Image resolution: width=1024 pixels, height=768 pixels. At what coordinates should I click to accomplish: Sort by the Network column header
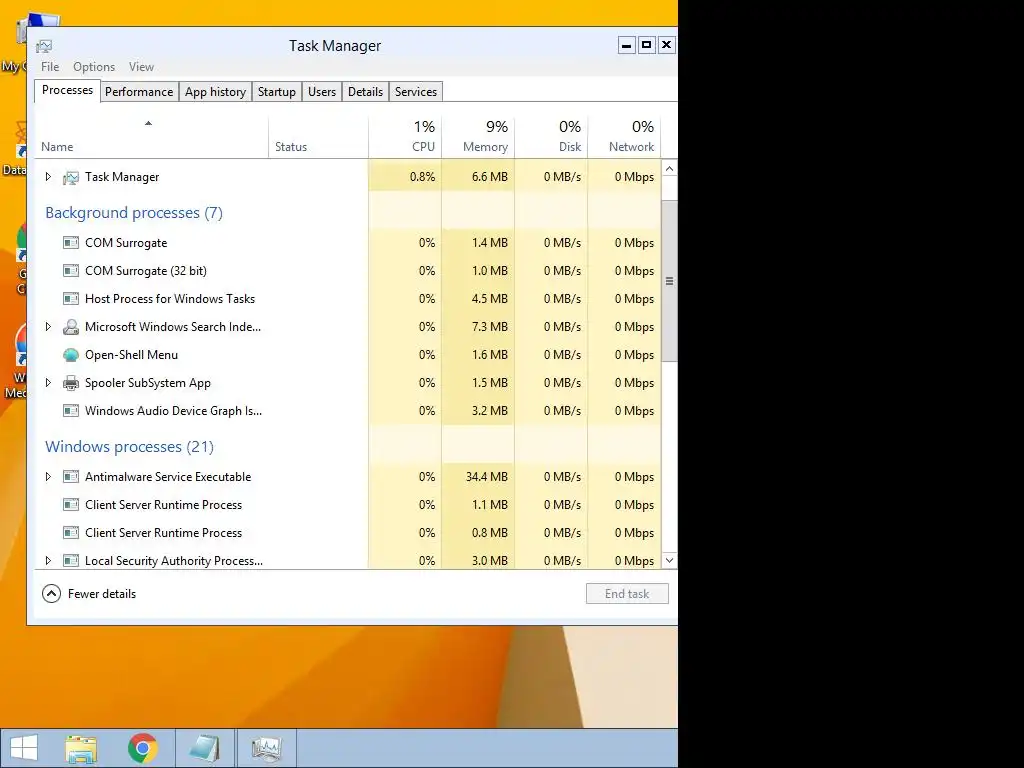(x=624, y=137)
